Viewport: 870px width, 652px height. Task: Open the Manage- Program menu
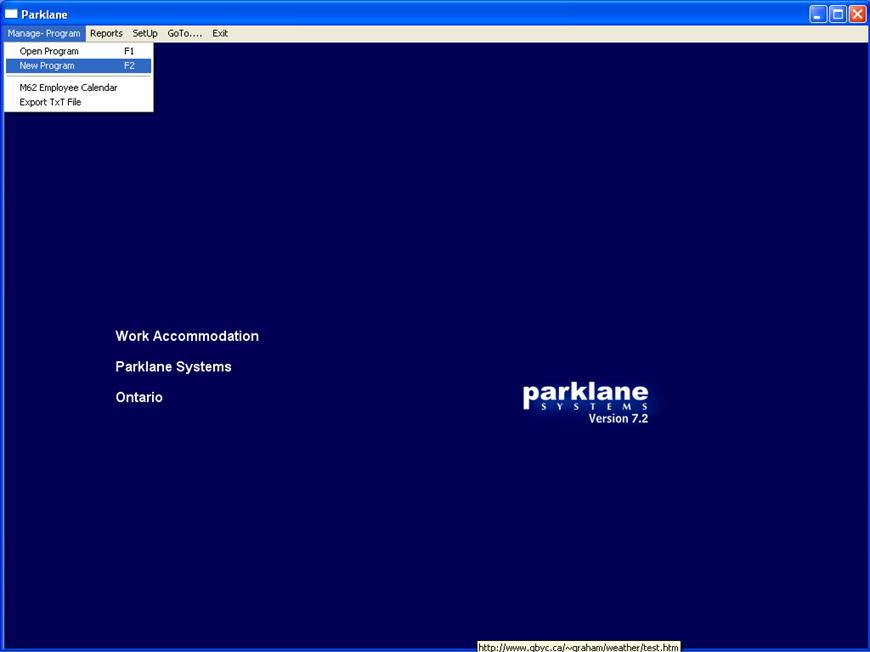click(44, 33)
